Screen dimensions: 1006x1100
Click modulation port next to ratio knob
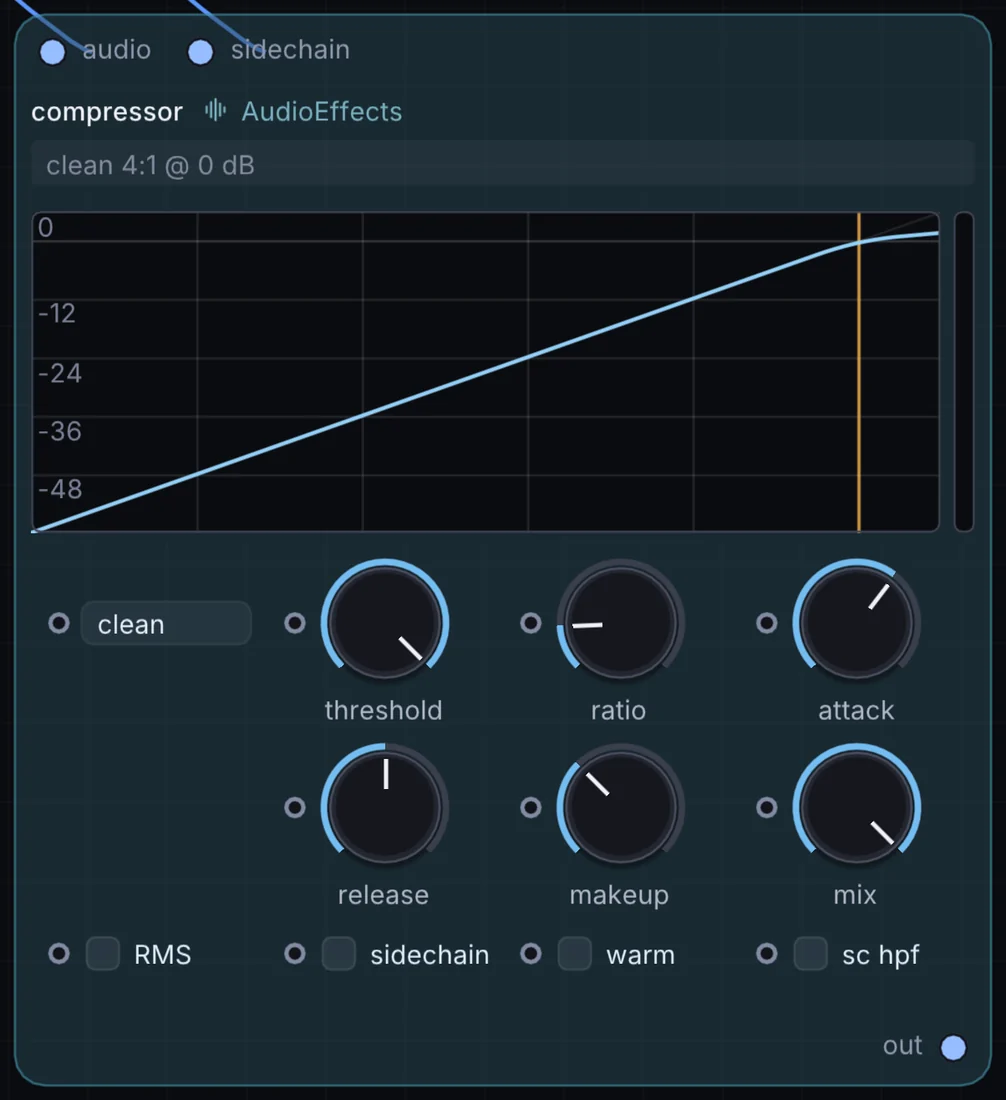[x=531, y=623]
